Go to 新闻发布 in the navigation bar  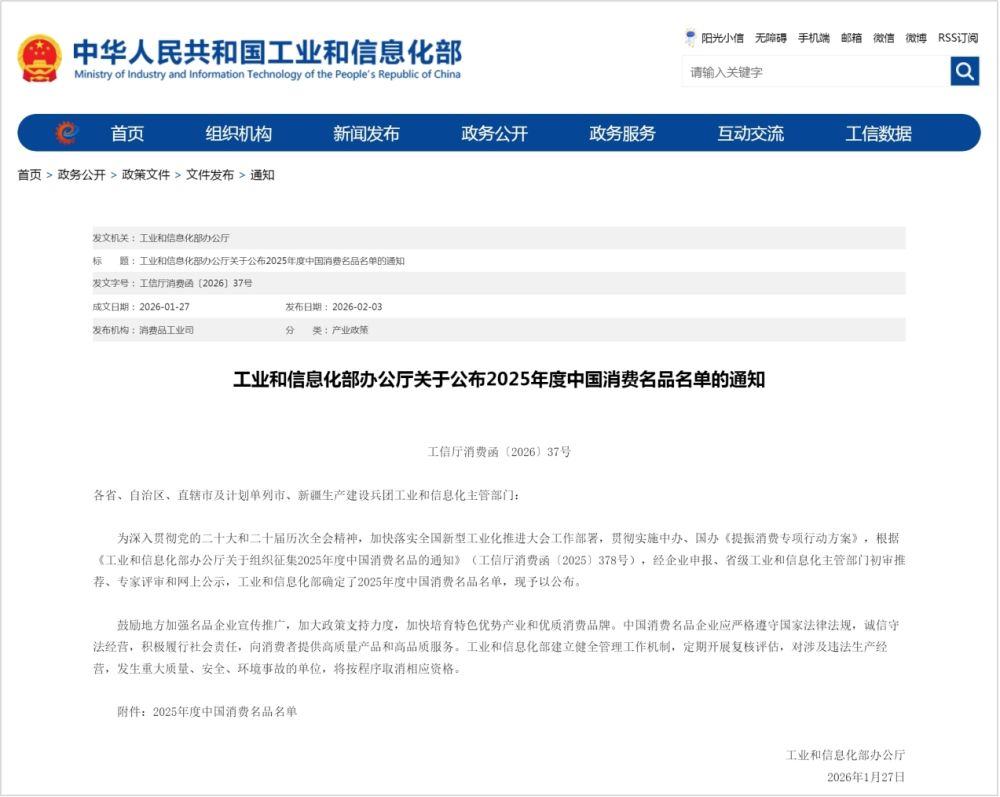pyautogui.click(x=366, y=134)
